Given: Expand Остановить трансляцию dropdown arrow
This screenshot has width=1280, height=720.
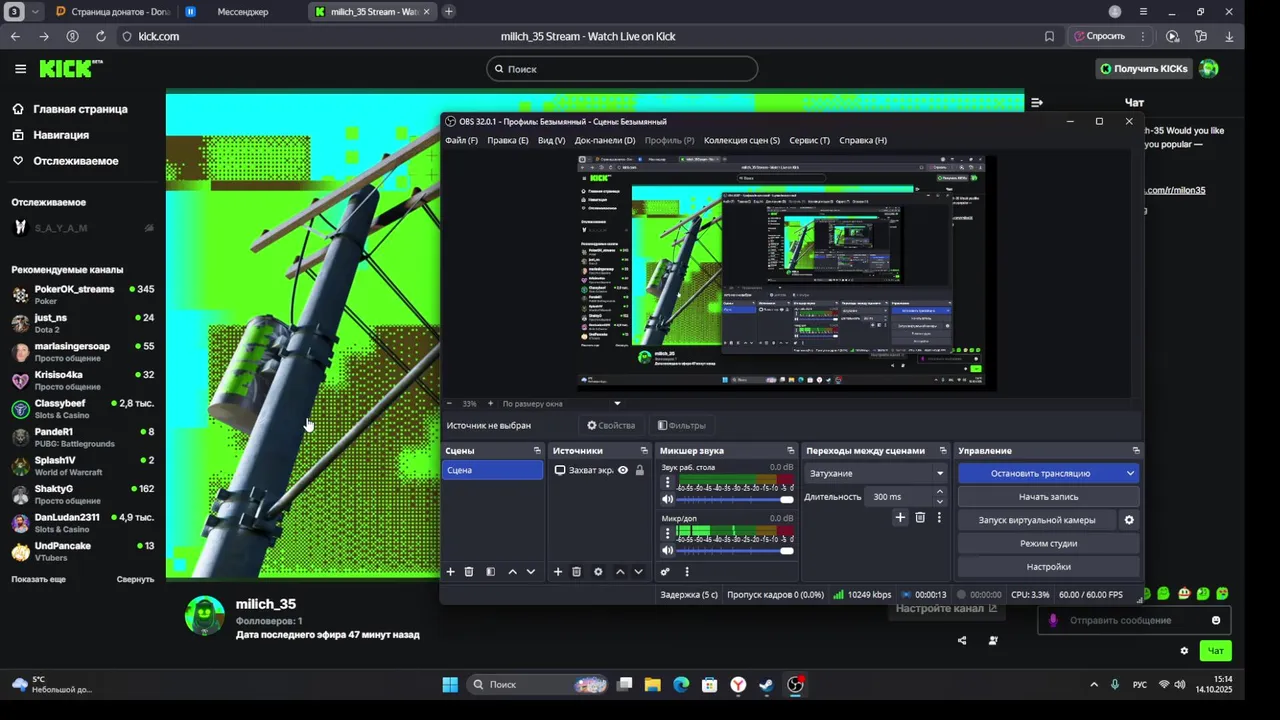Looking at the screenshot, I should tap(1130, 473).
